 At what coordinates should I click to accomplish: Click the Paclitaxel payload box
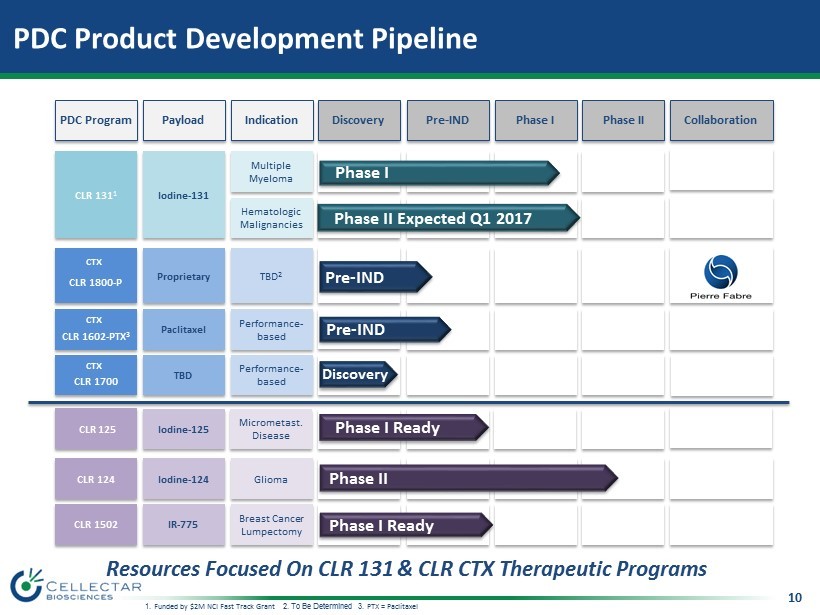tap(183, 327)
